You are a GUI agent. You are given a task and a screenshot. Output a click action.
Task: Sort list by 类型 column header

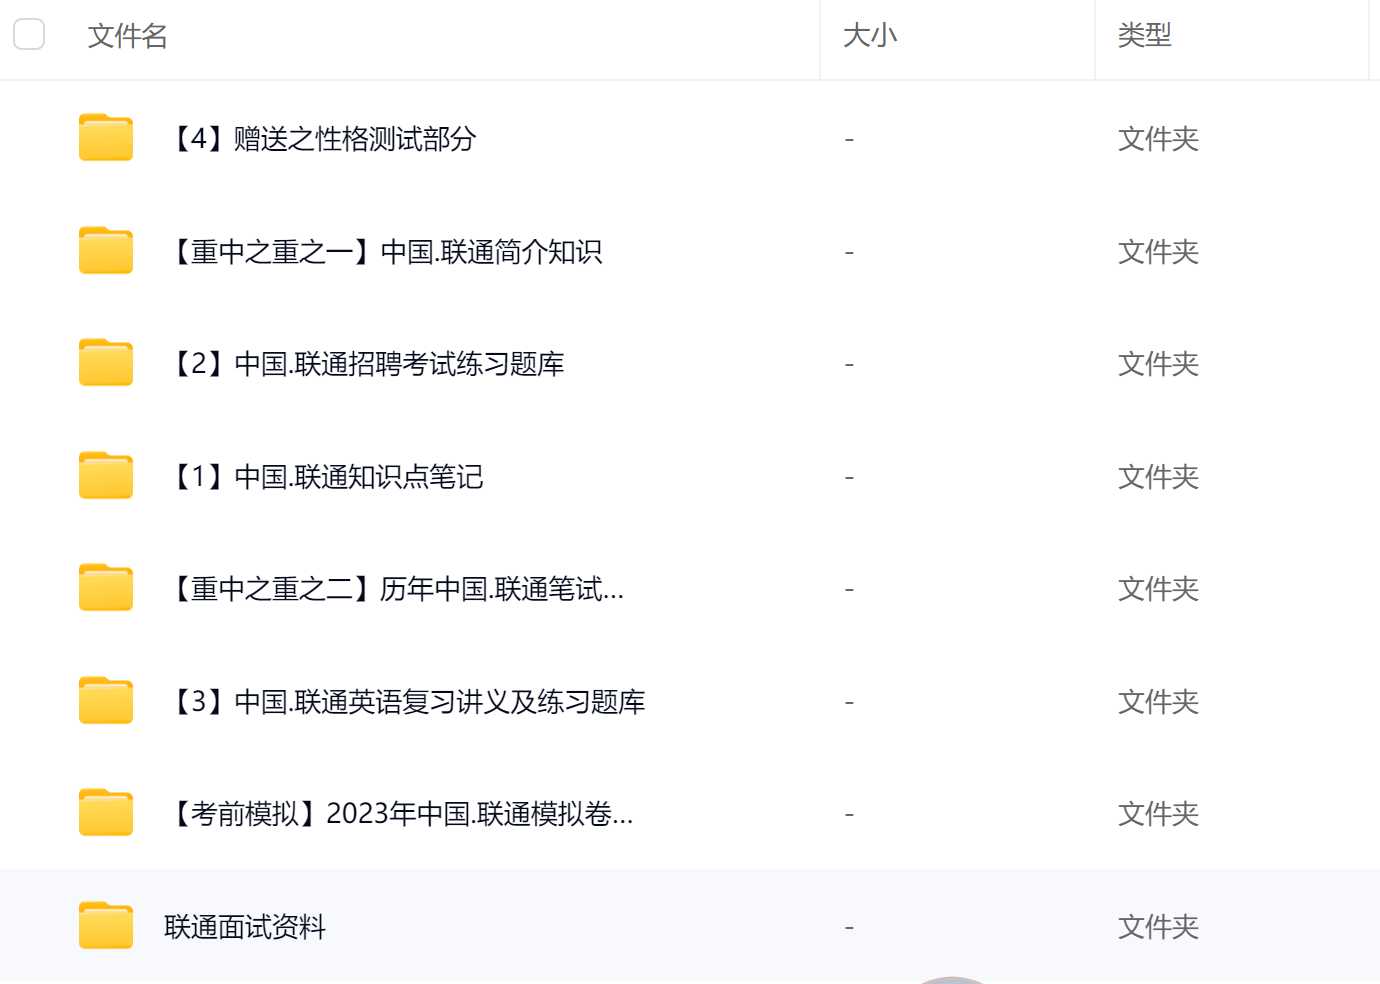[1144, 36]
